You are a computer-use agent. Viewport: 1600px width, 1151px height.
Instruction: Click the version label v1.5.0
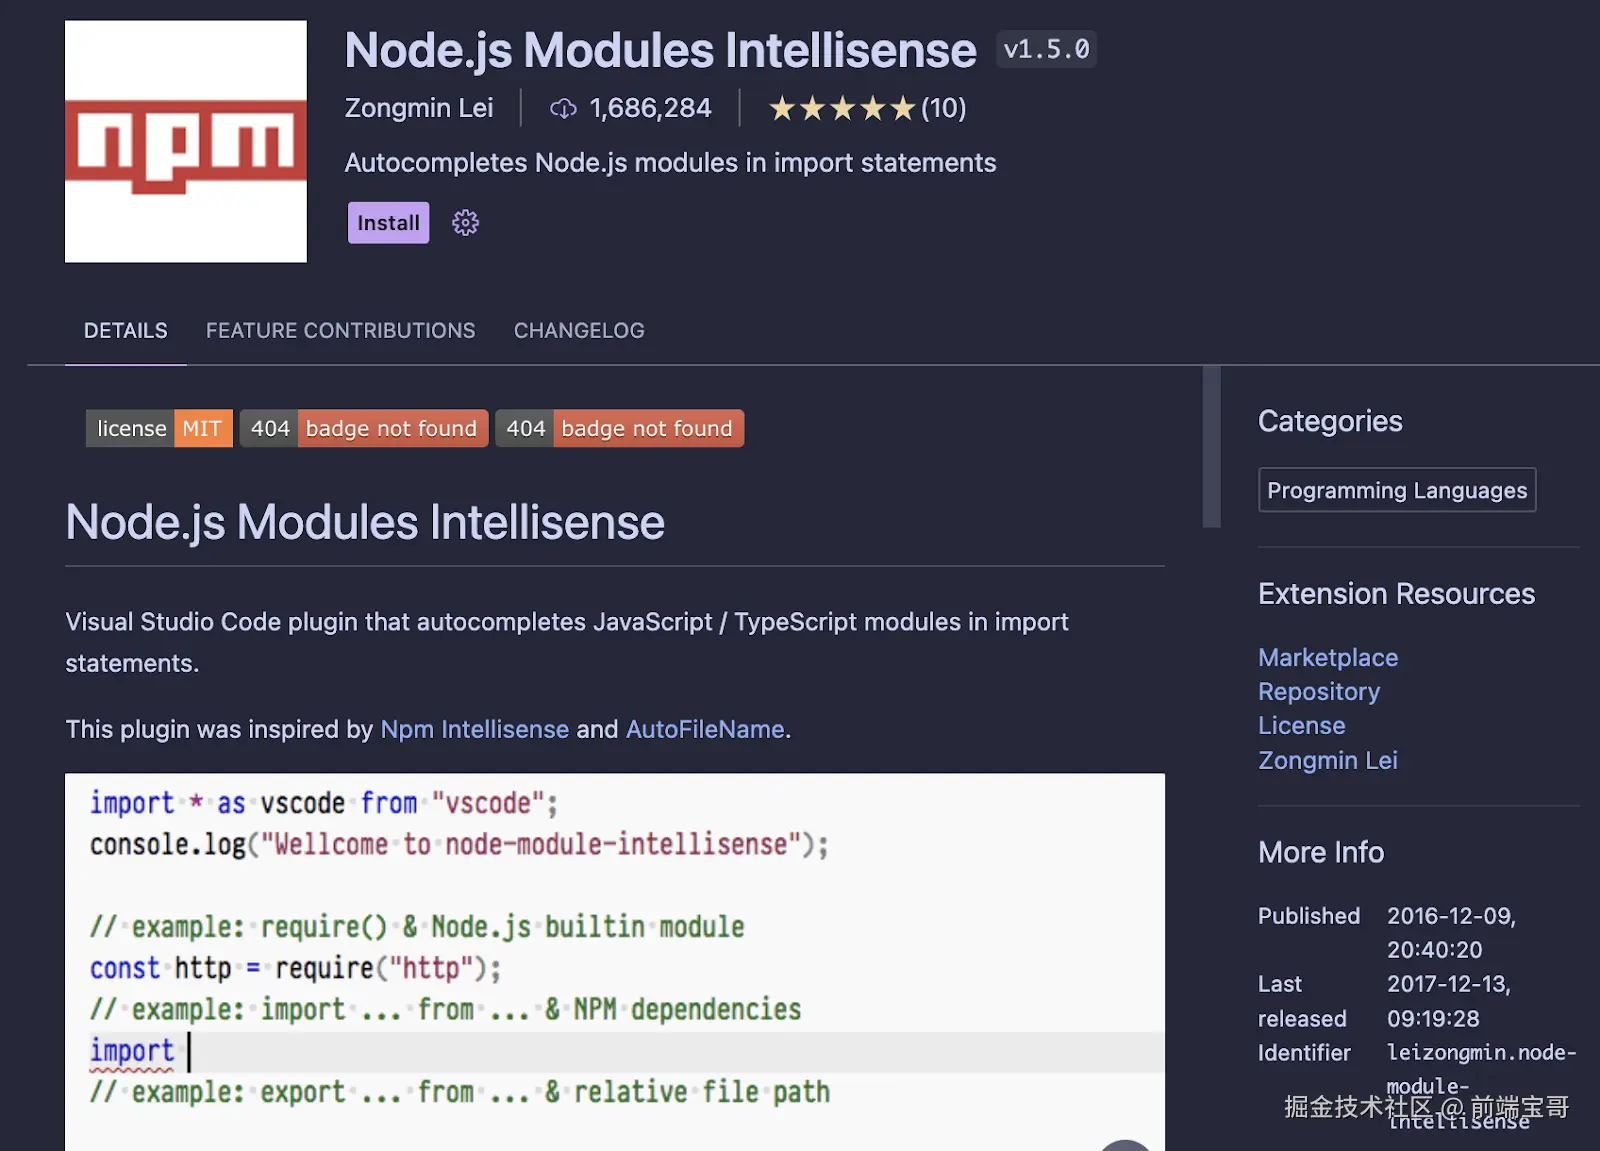point(1046,49)
